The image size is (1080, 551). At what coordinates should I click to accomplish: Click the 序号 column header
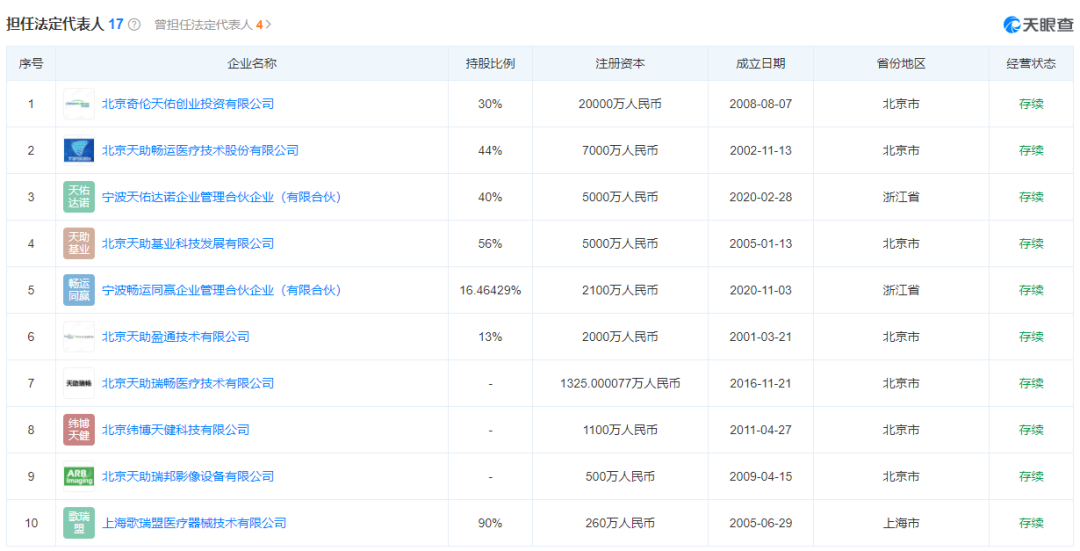[31, 63]
